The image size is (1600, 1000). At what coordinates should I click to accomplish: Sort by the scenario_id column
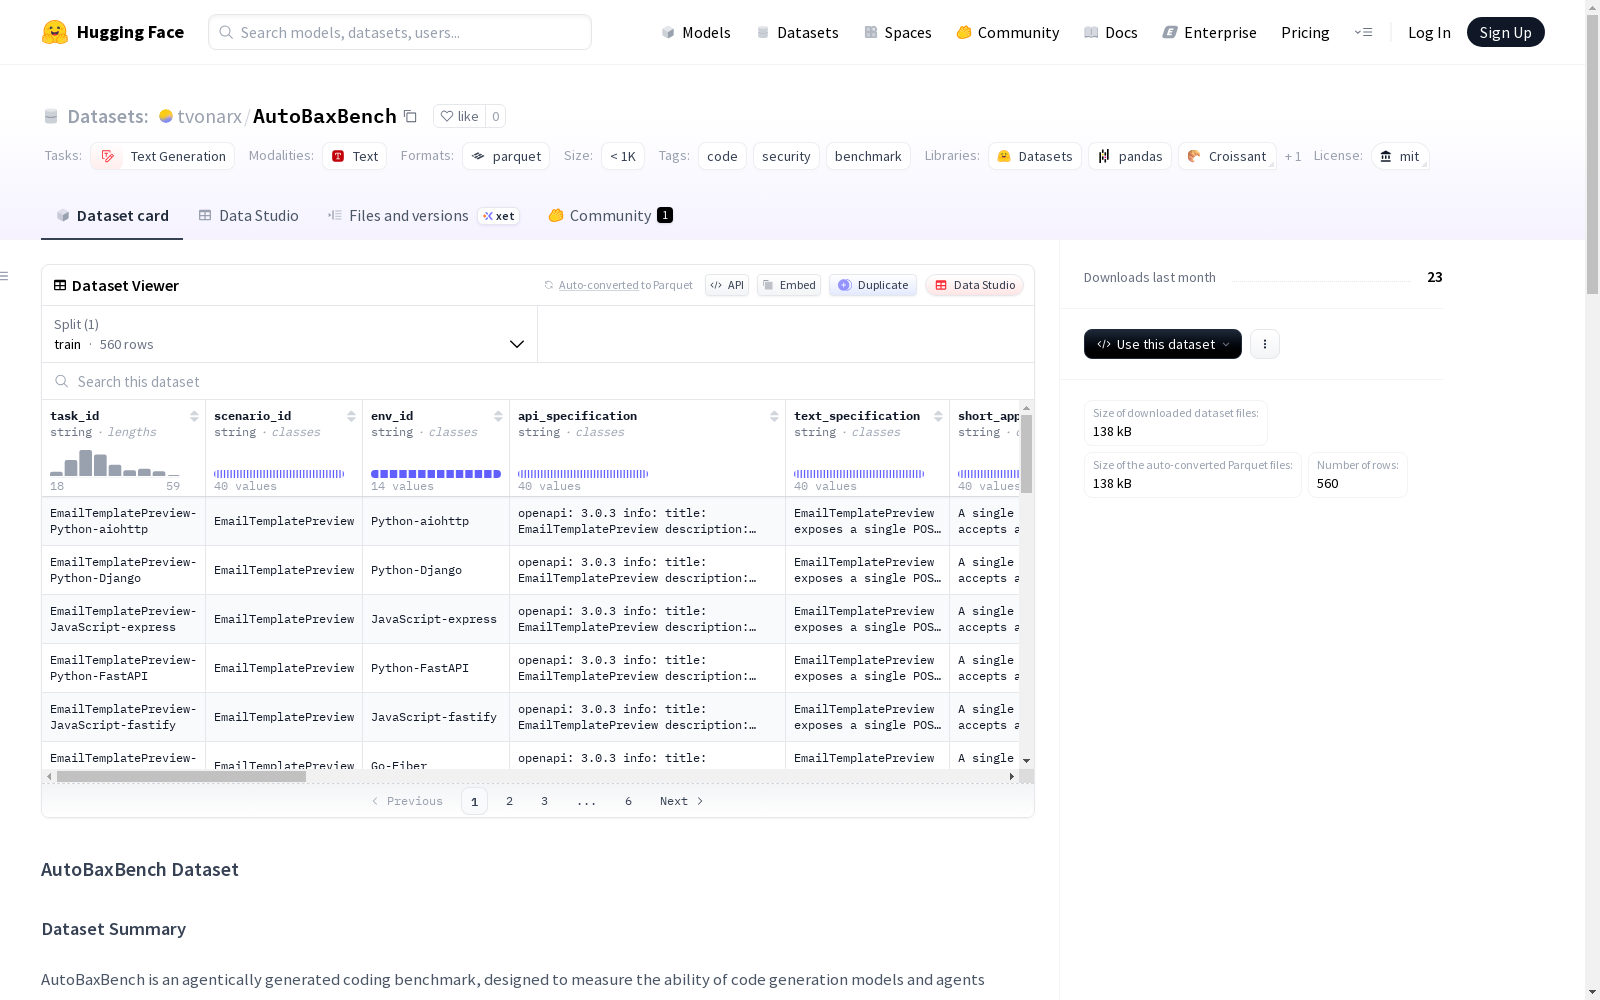point(351,416)
